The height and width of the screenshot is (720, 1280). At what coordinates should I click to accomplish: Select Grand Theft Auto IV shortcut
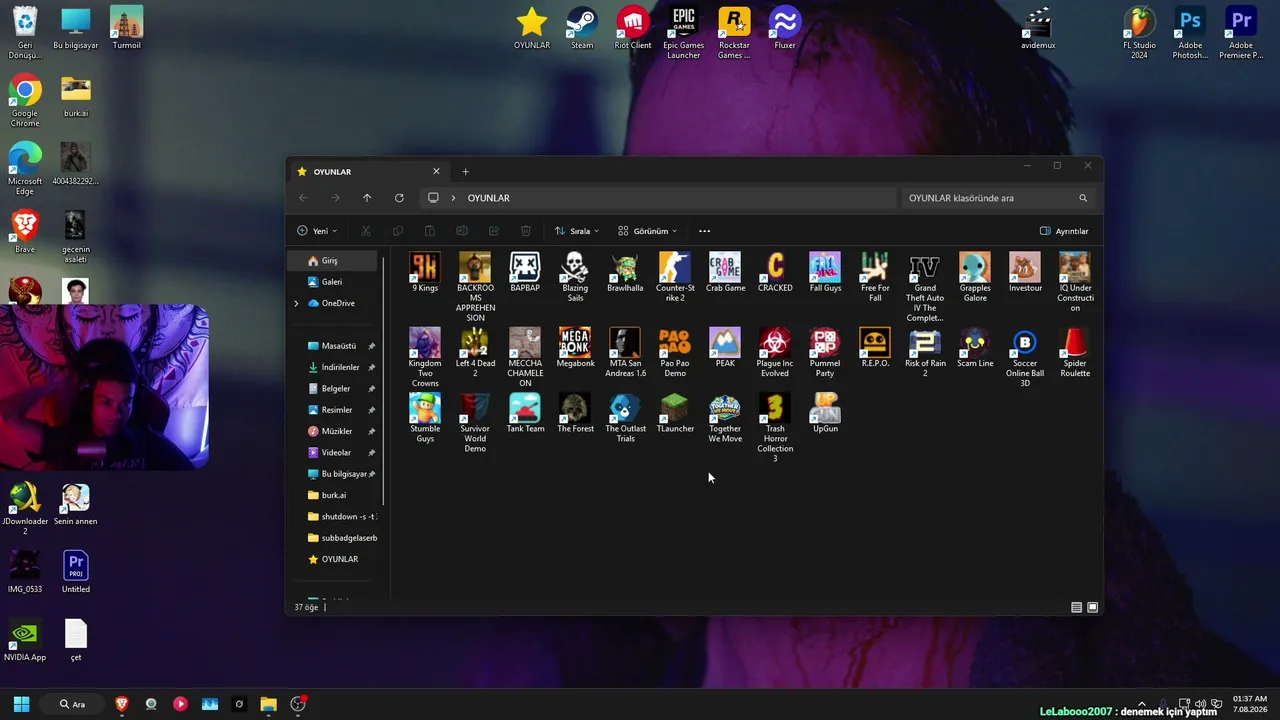pos(925,287)
